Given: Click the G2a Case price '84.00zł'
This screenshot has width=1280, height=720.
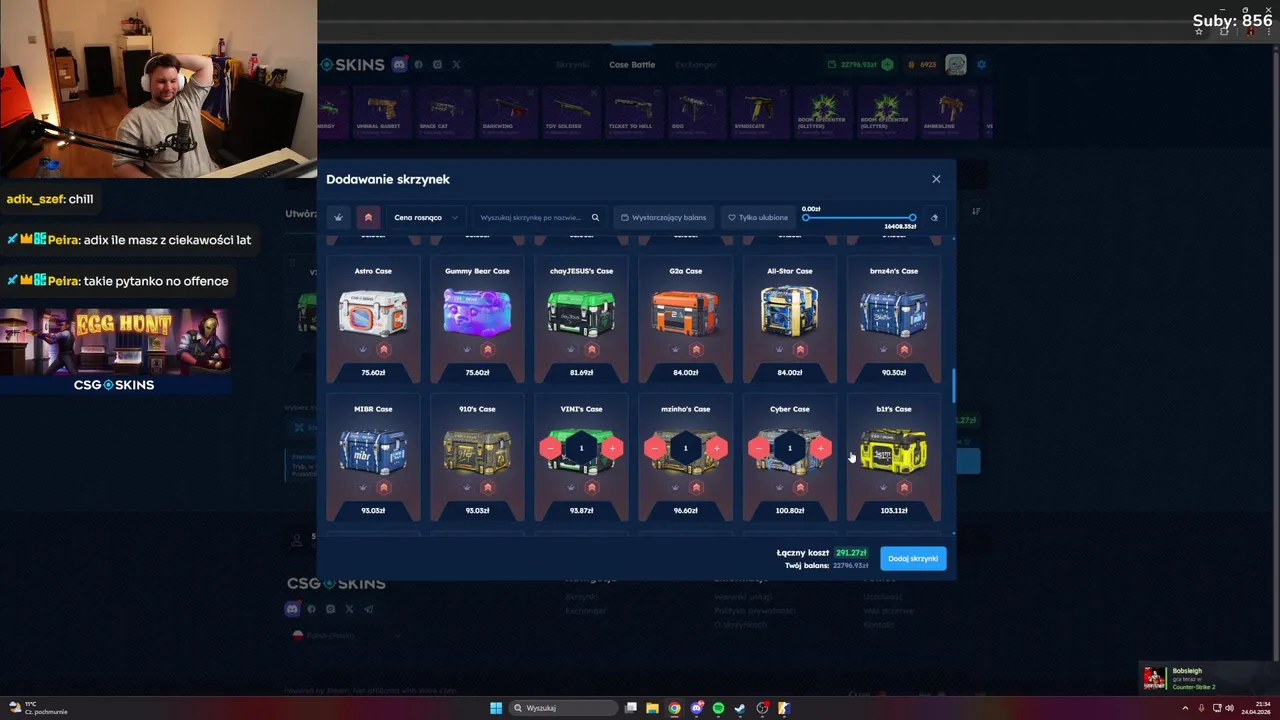Looking at the screenshot, I should [x=685, y=373].
